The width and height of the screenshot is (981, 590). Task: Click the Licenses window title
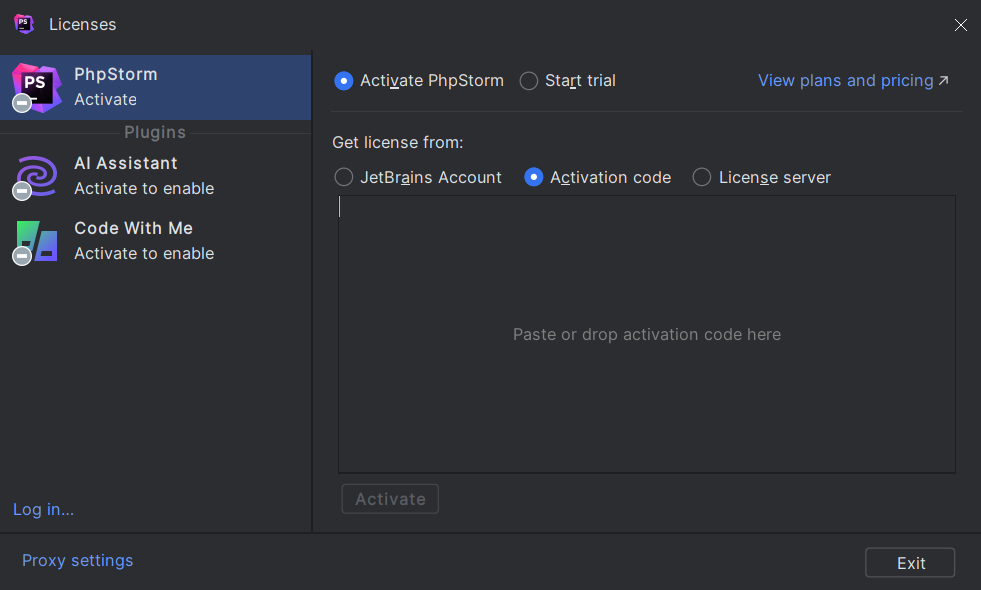click(x=83, y=24)
